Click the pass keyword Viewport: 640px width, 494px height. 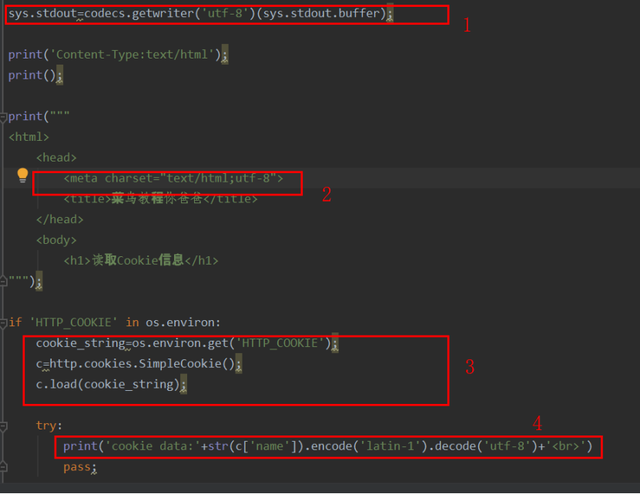click(x=77, y=467)
